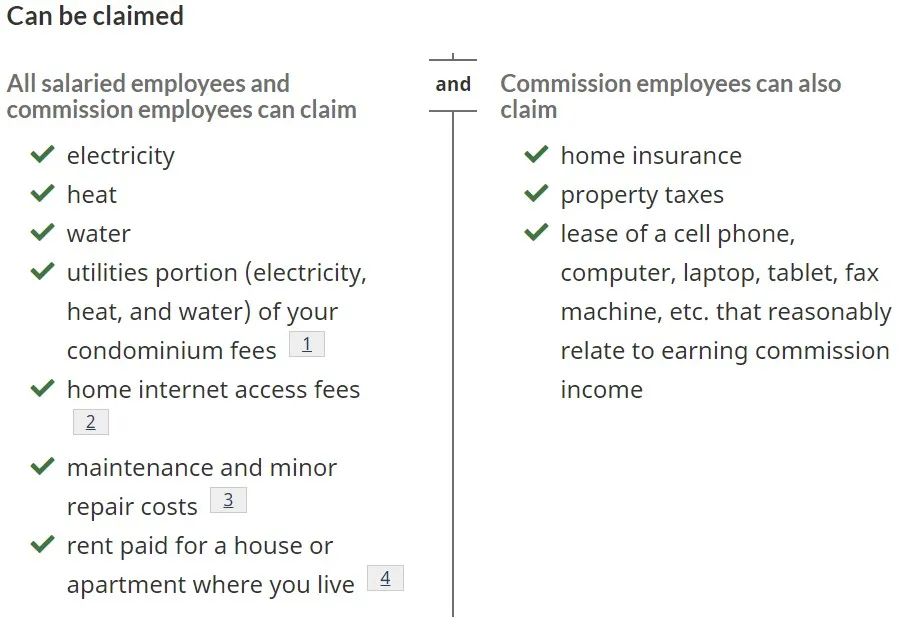Image resolution: width=920 pixels, height=625 pixels.
Task: Follow footnote 3 link after repair costs
Action: tap(228, 500)
